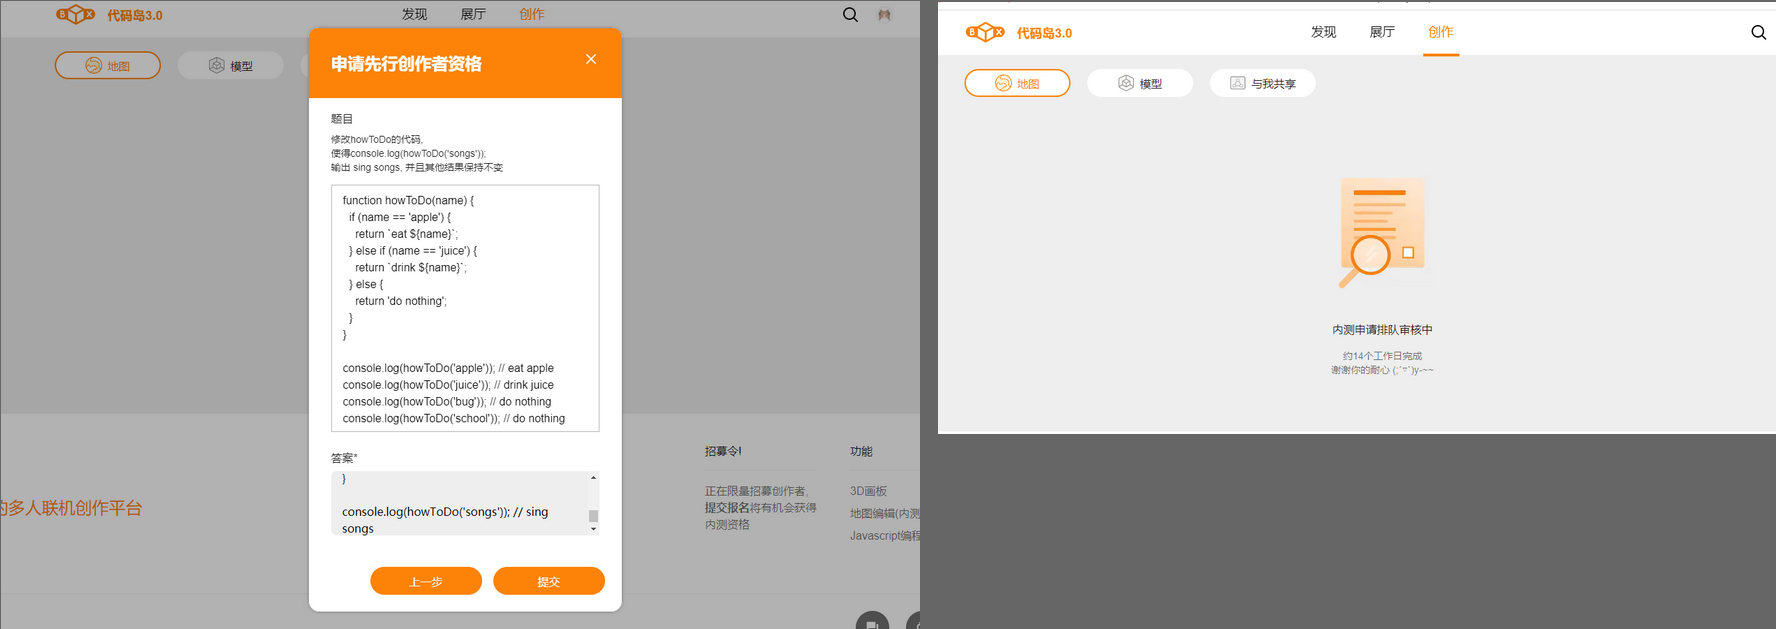Click user avatar icon in left window
1776x629 pixels.
tap(884, 15)
